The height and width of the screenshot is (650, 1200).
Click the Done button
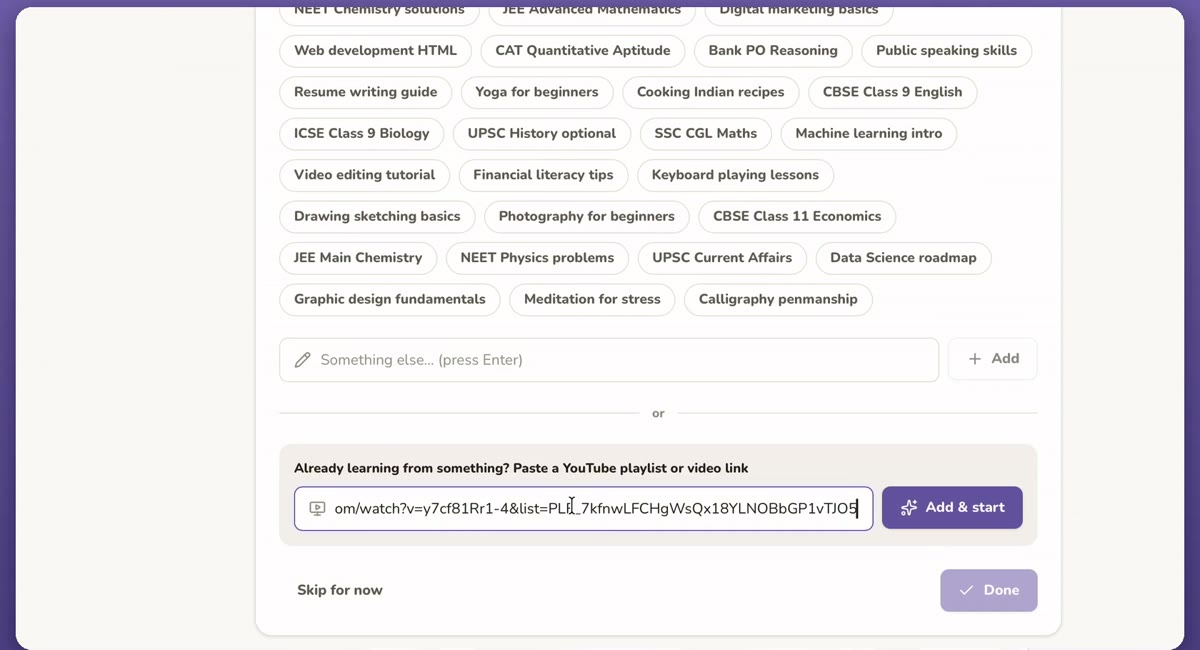(x=988, y=590)
